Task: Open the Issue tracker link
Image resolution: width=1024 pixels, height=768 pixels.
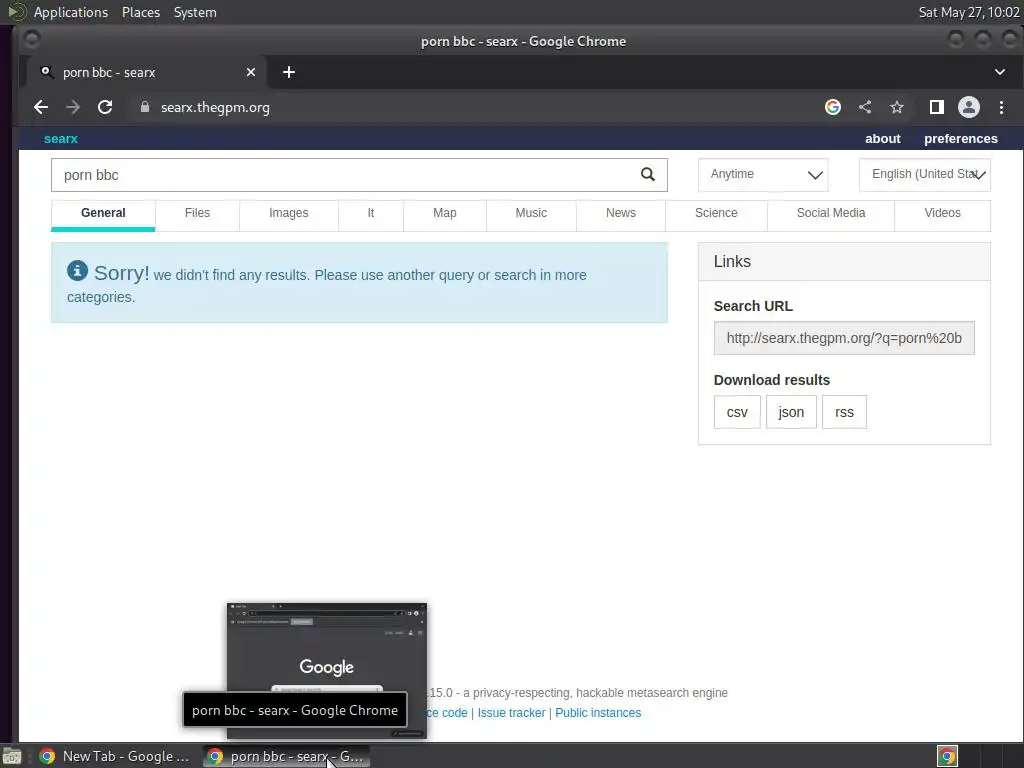Action: tap(511, 713)
